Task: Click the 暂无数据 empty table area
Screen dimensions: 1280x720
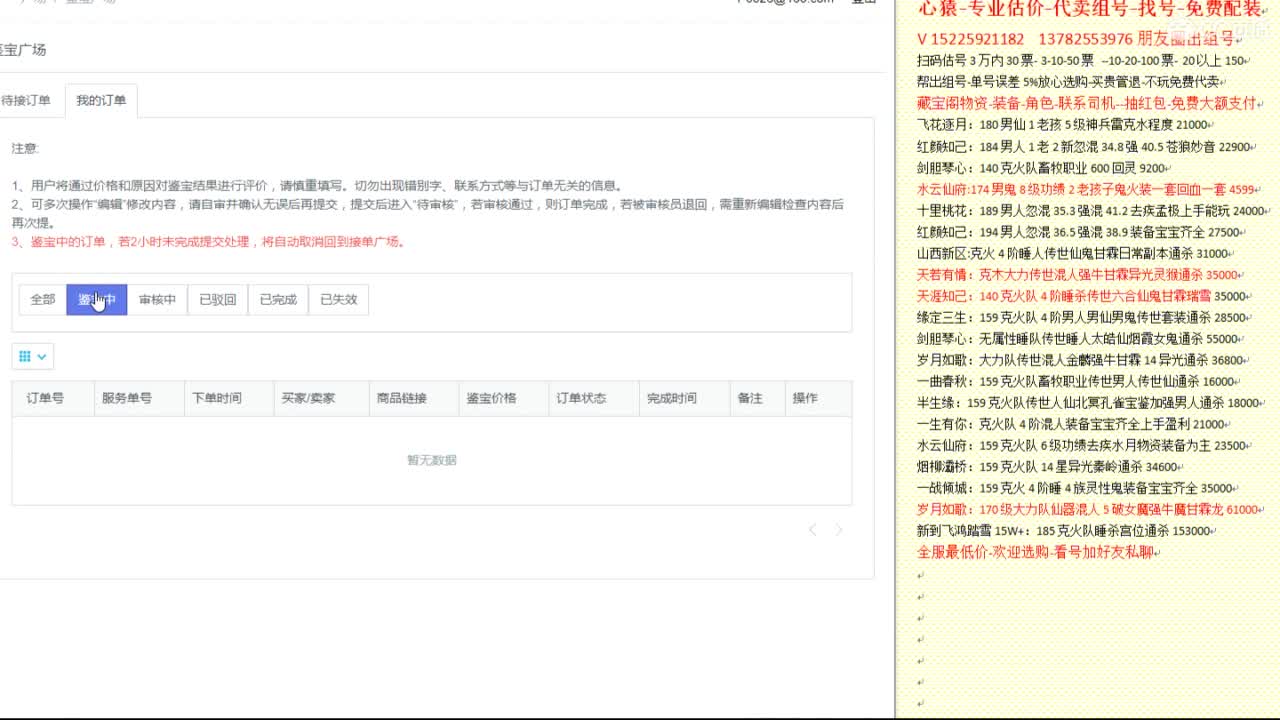Action: click(x=433, y=459)
